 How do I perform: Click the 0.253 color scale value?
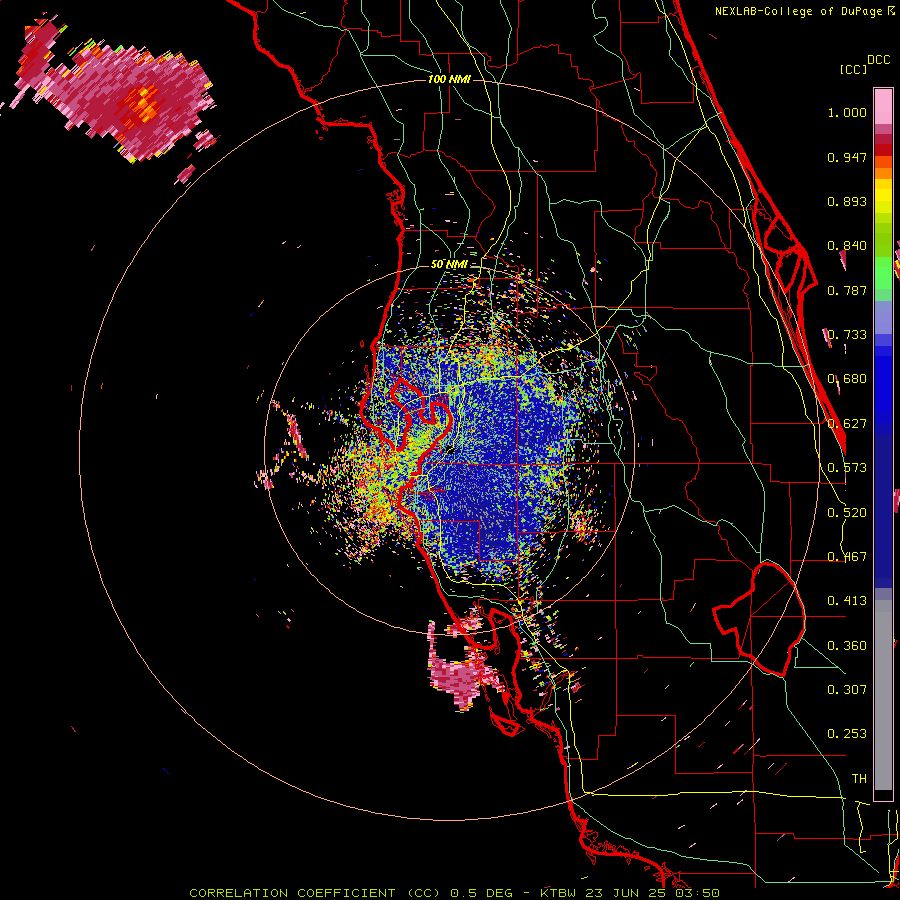pos(847,734)
